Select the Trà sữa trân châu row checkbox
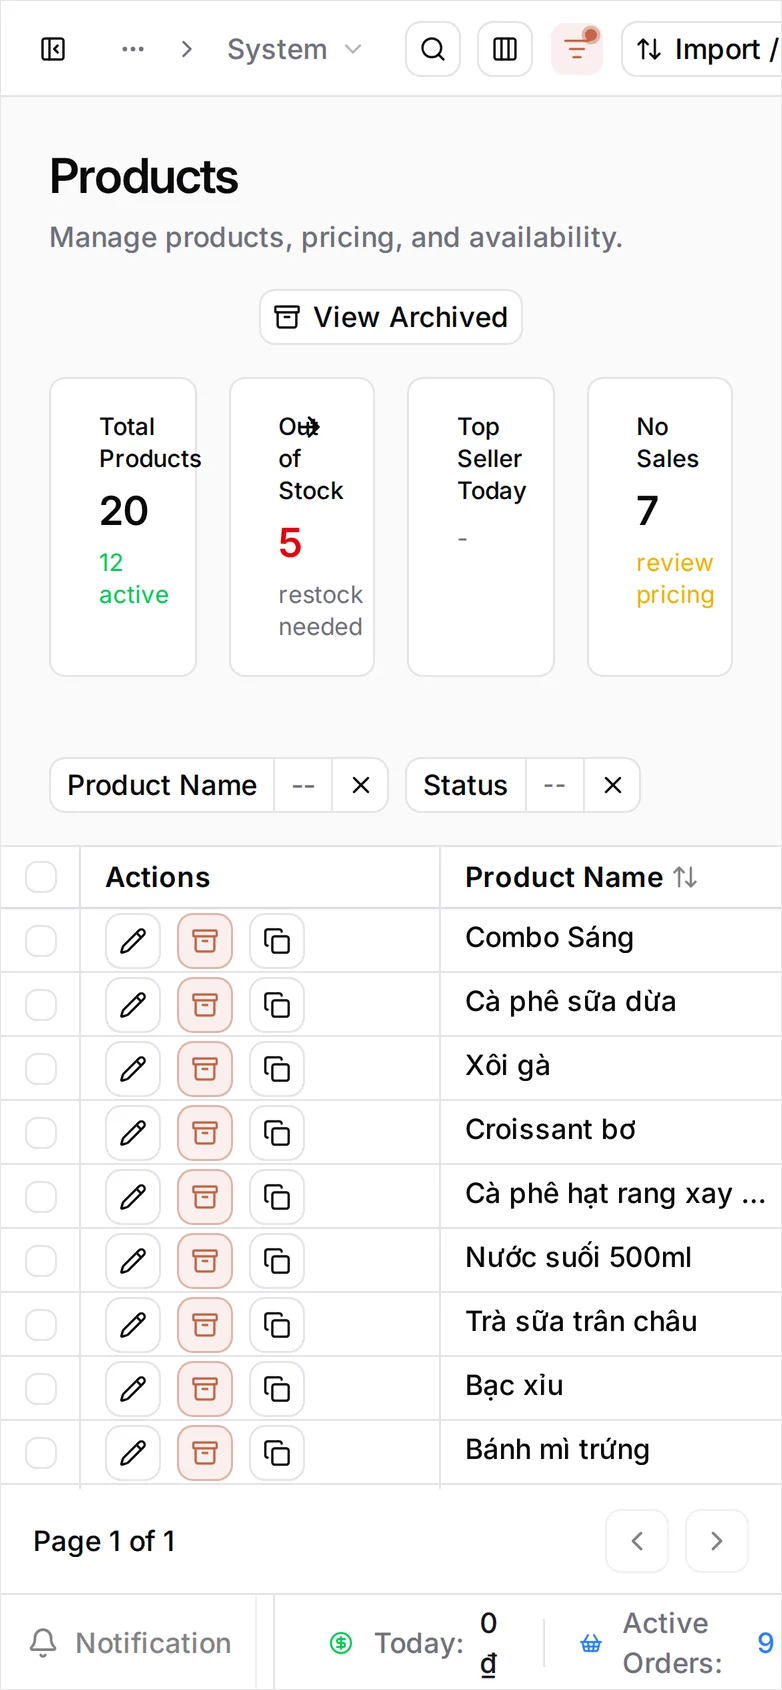Image resolution: width=782 pixels, height=1690 pixels. [x=41, y=1325]
